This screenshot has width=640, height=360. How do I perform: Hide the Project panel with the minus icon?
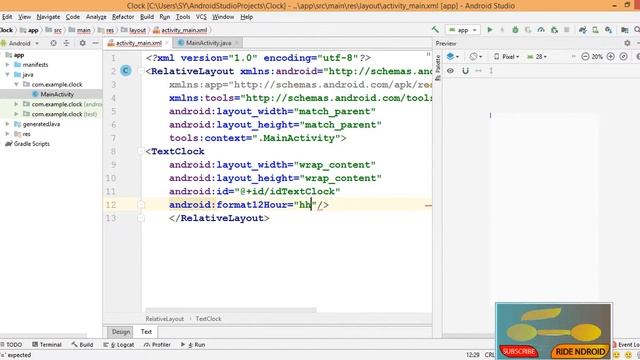tap(95, 43)
